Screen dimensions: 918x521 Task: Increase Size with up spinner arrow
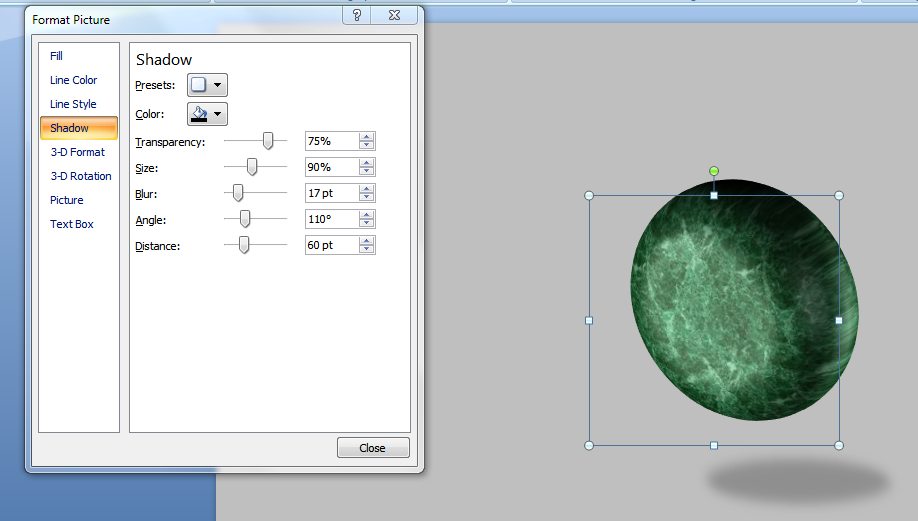click(366, 163)
